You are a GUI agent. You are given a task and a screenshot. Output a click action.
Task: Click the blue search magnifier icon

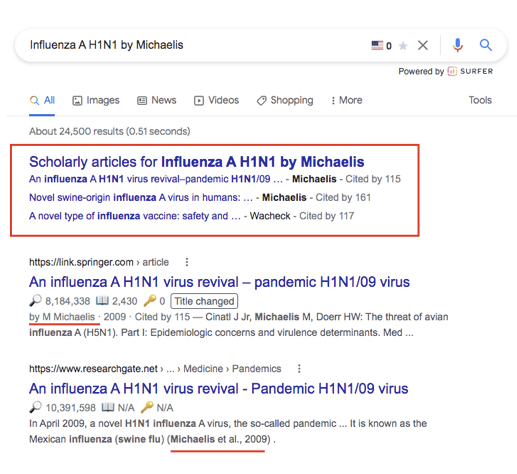tap(486, 45)
